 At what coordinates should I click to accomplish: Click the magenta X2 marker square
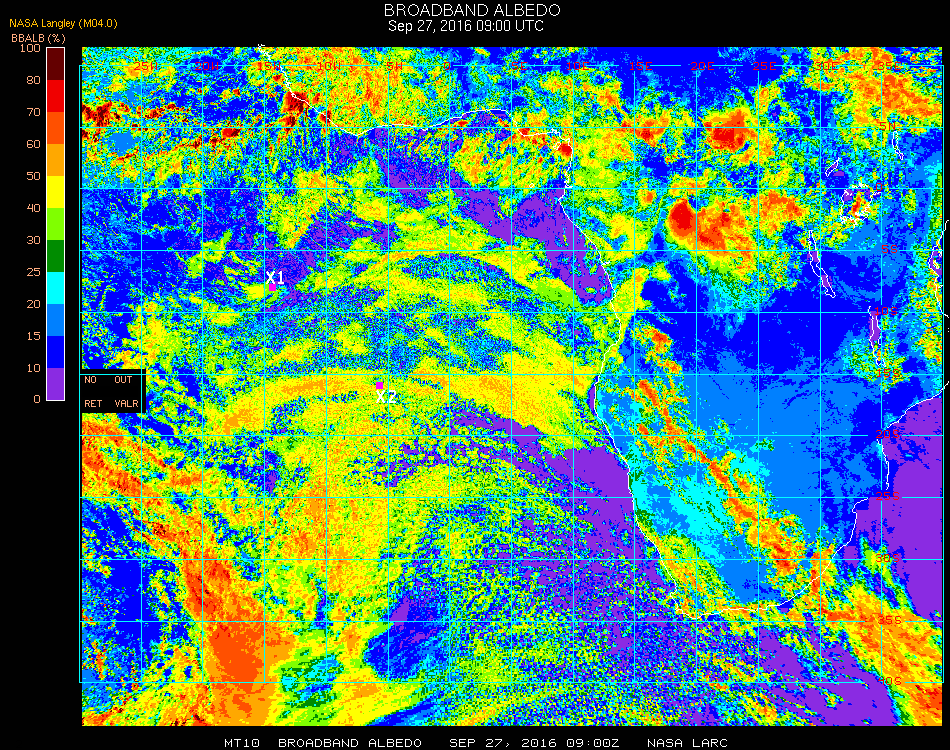coord(379,385)
